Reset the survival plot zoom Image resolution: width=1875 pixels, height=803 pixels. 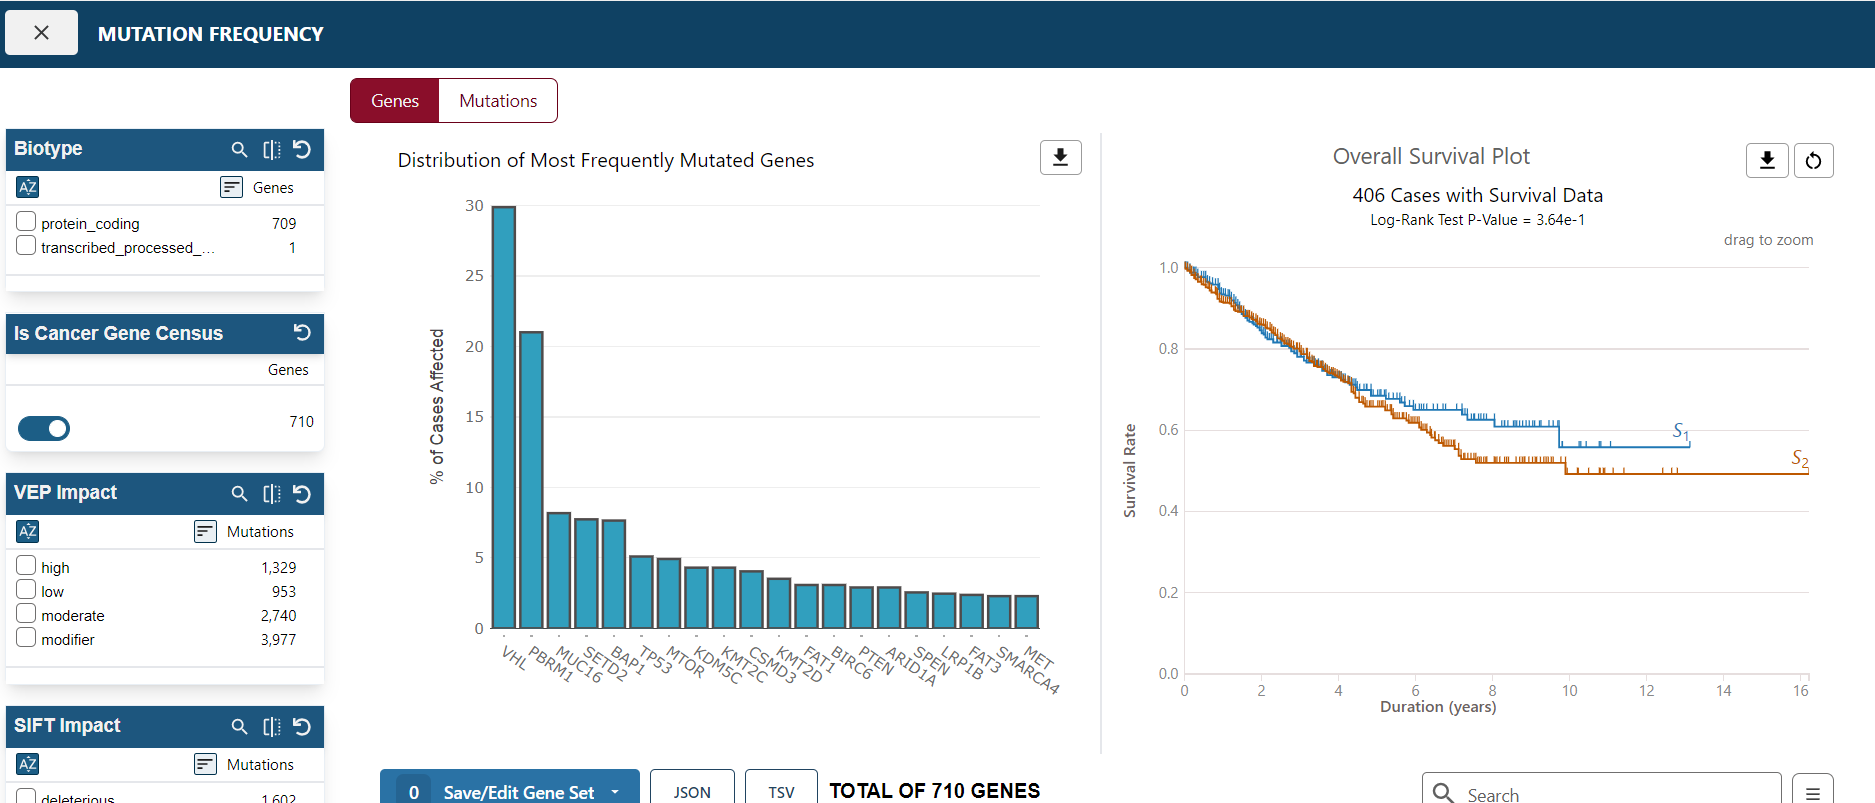click(x=1813, y=160)
